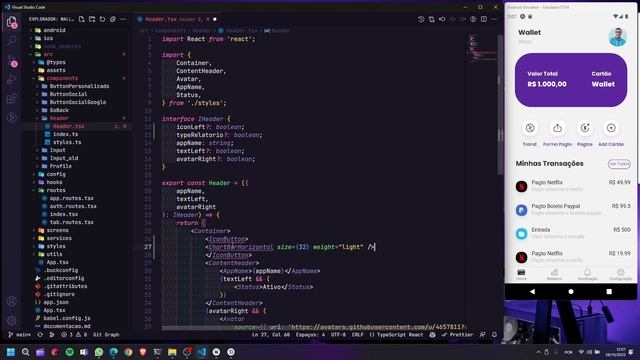Open Source Control view in activity bar

12,60
